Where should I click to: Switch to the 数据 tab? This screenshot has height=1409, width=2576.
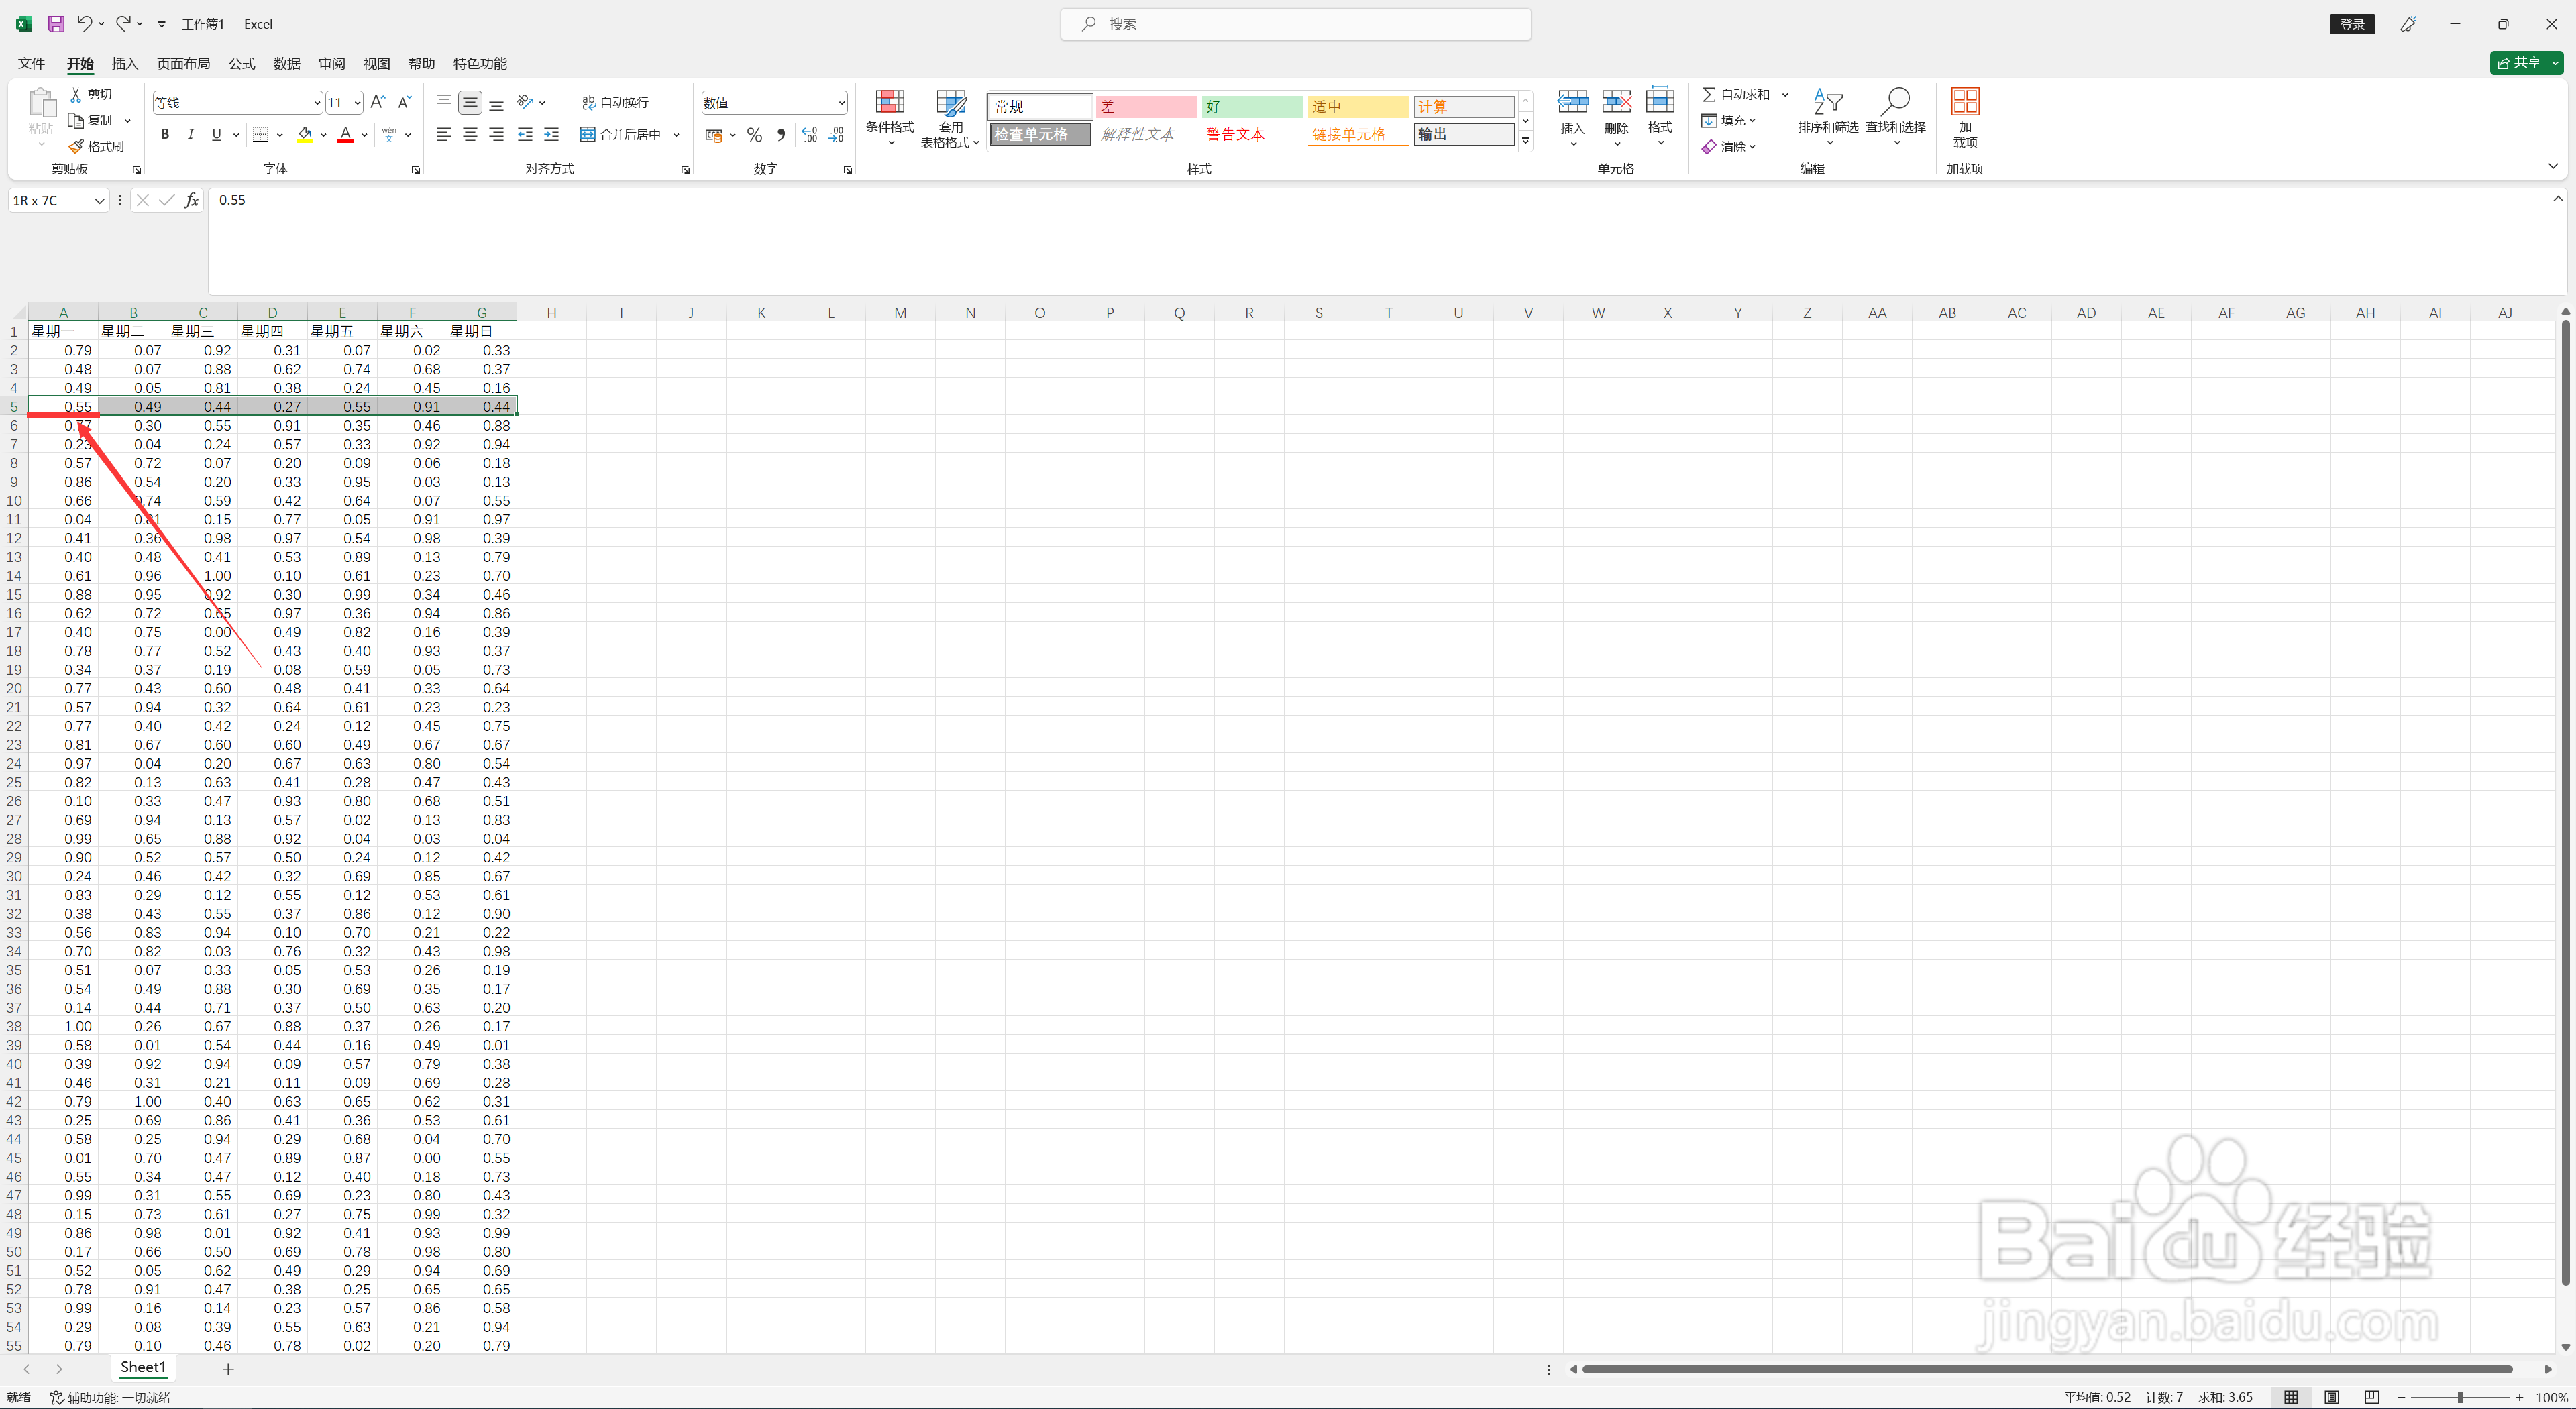287,63
